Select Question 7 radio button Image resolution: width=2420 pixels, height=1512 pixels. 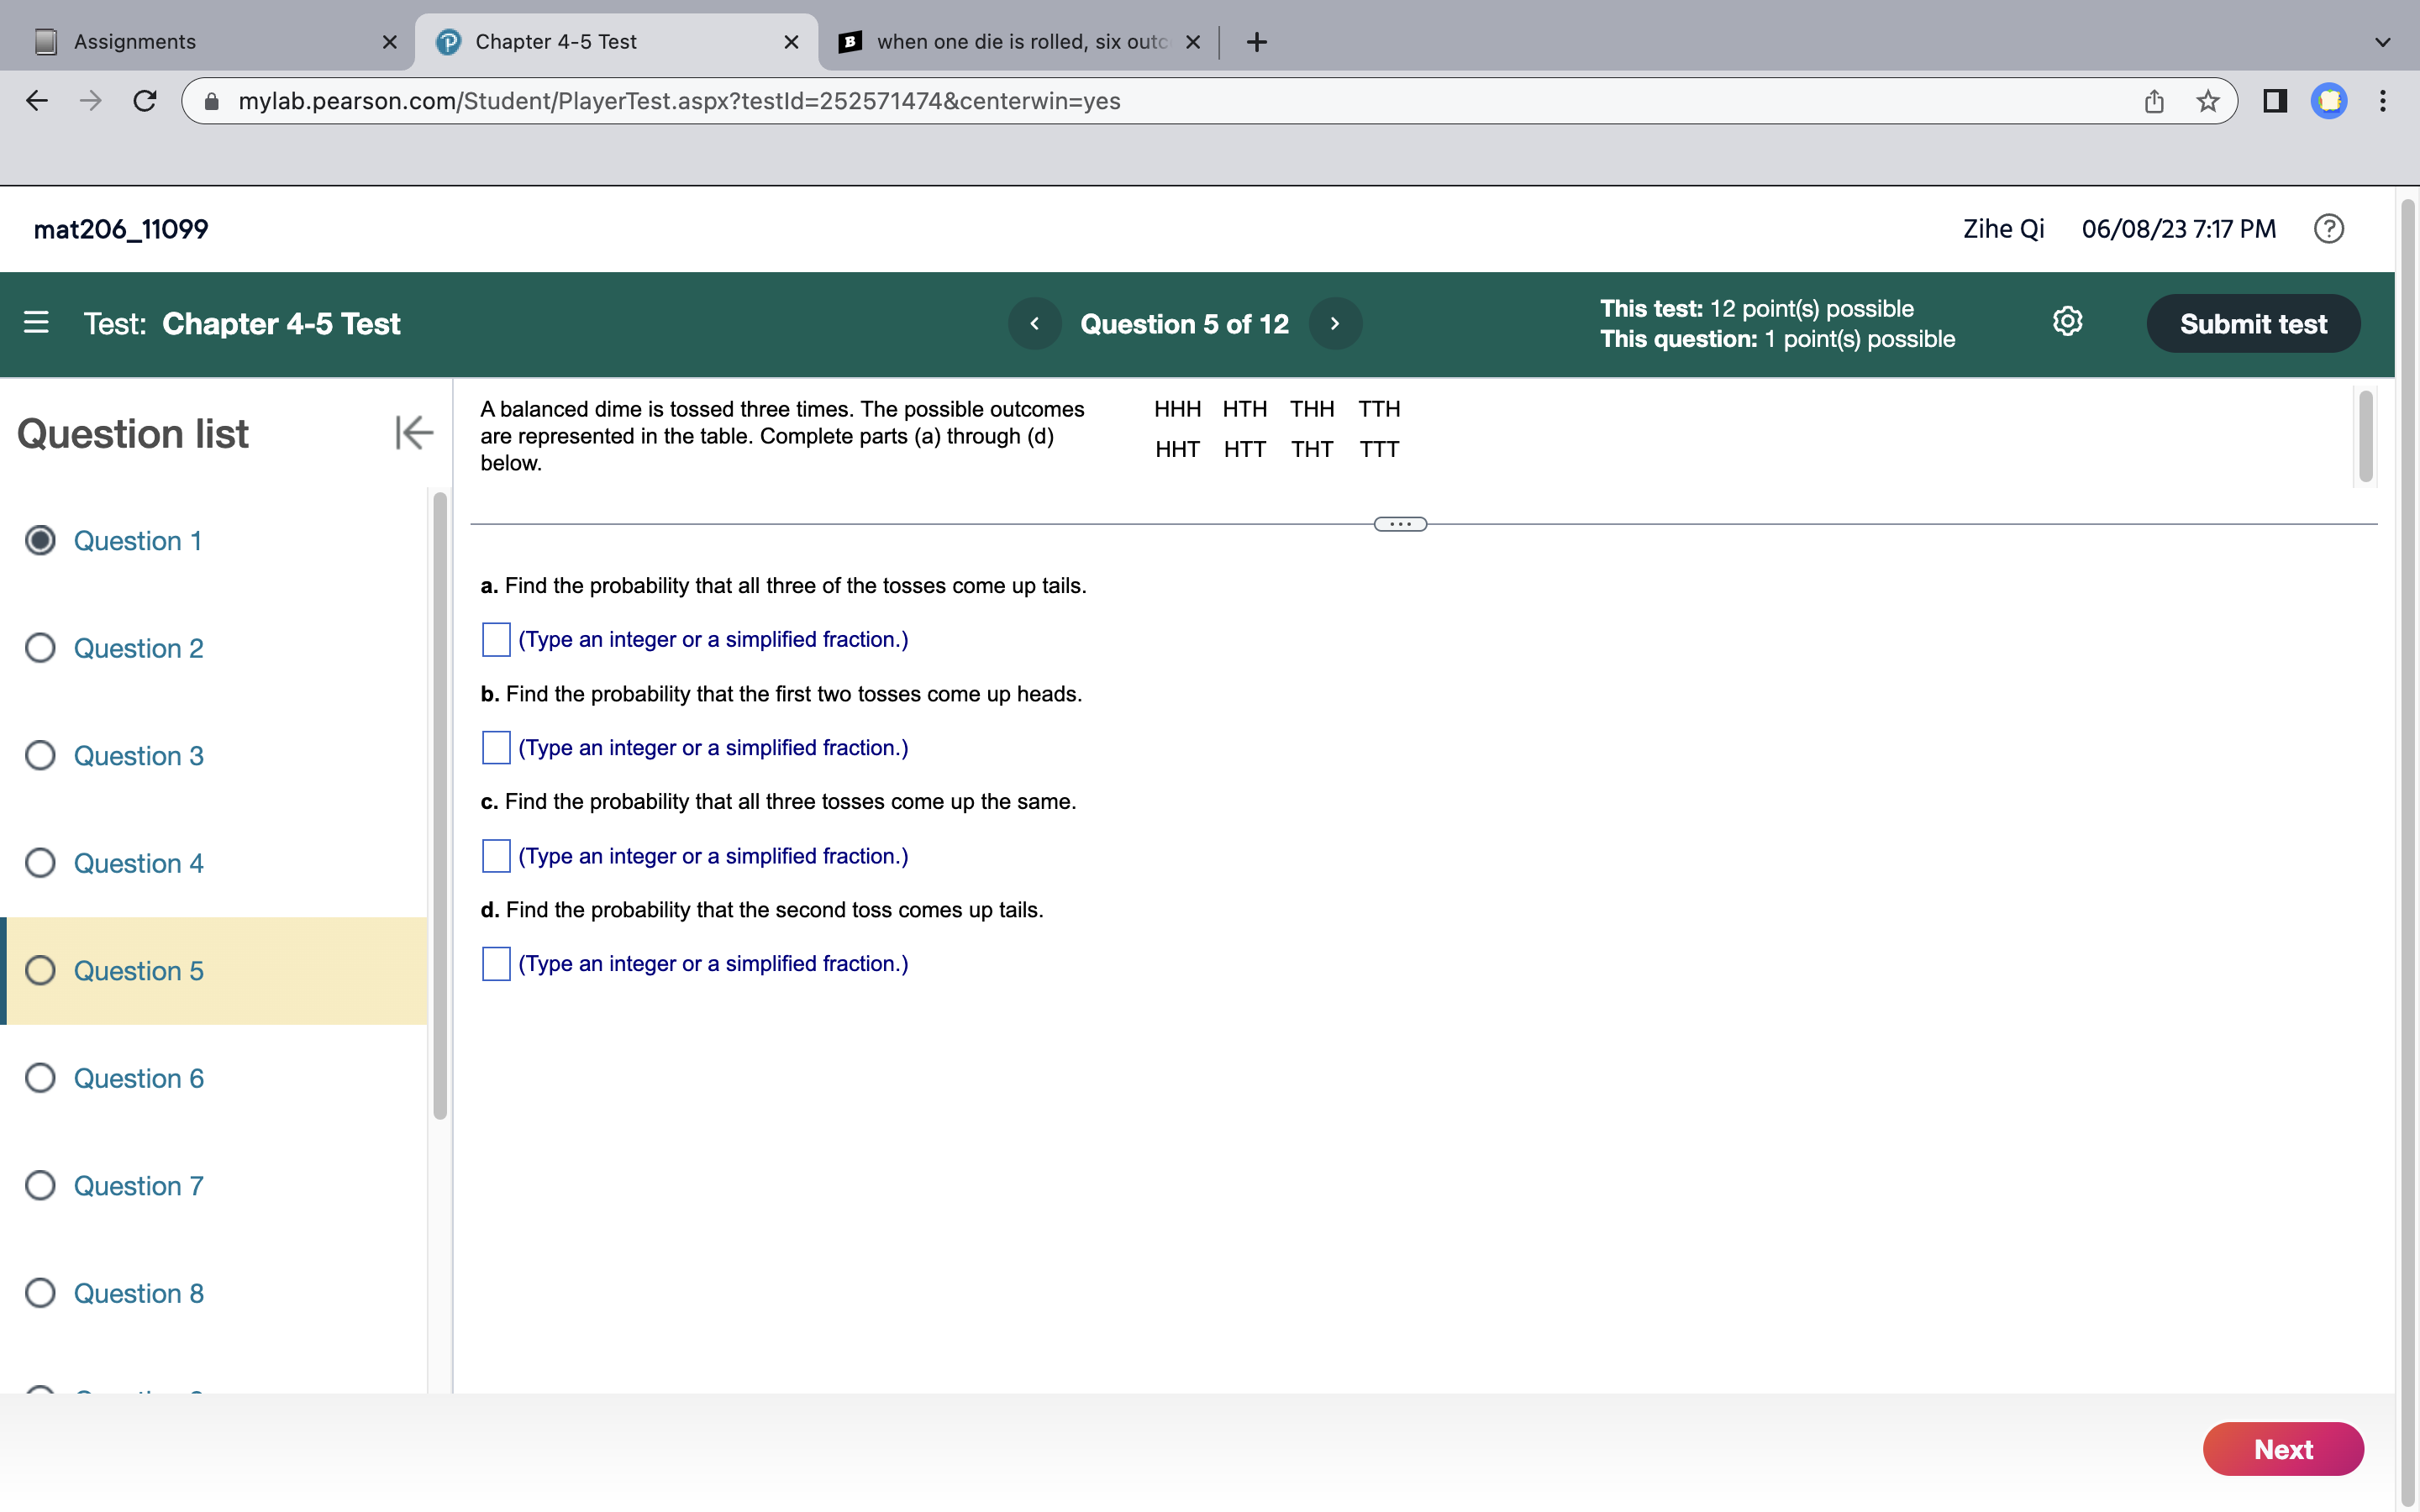[x=40, y=1186]
